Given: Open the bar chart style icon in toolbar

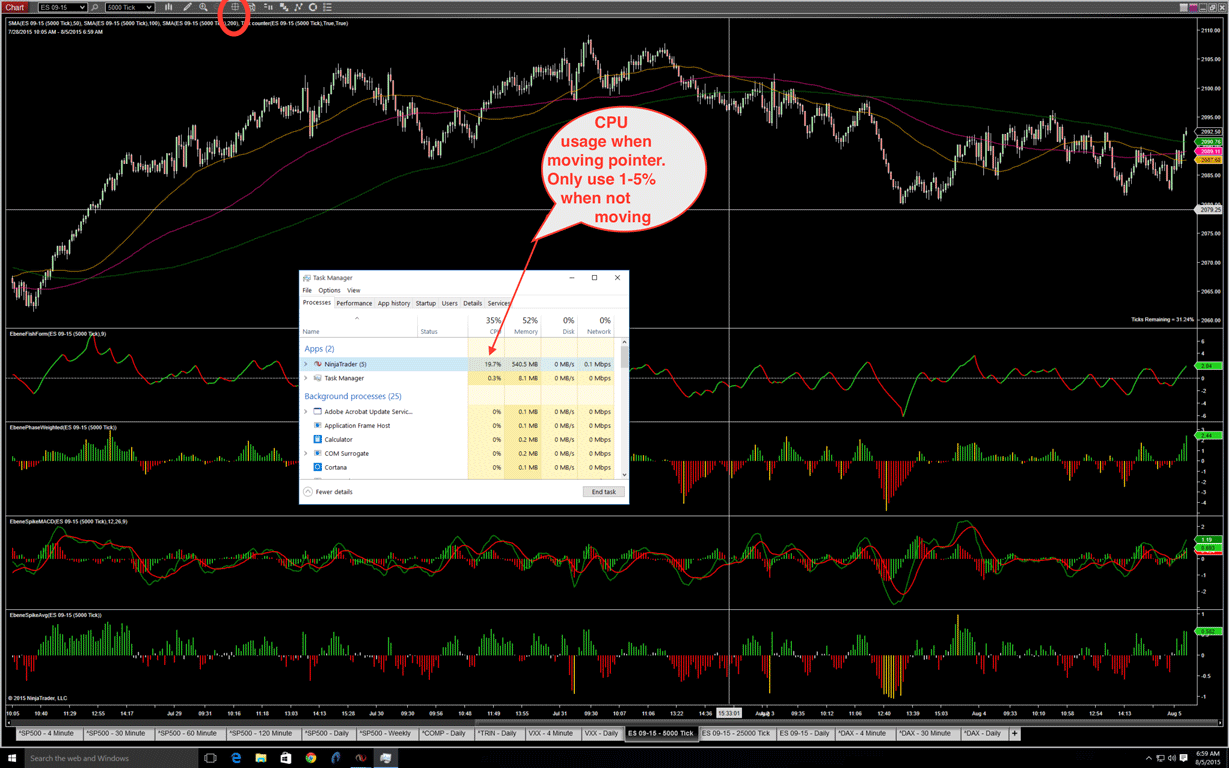Looking at the screenshot, I should coord(168,7).
